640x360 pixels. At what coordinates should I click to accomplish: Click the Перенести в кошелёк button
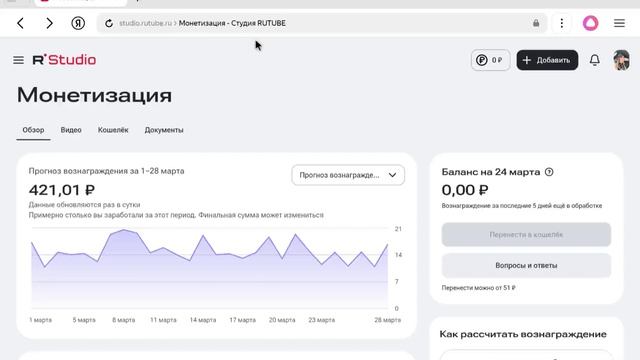[526, 235]
